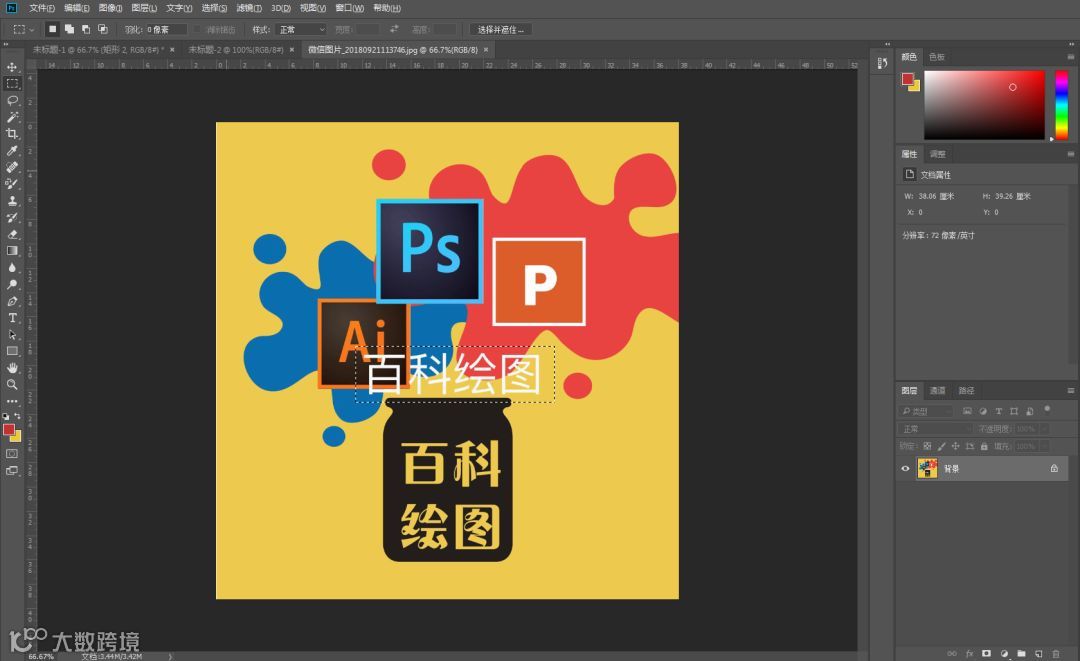1080x661 pixels.
Task: Select the Move tool
Action: (x=12, y=67)
